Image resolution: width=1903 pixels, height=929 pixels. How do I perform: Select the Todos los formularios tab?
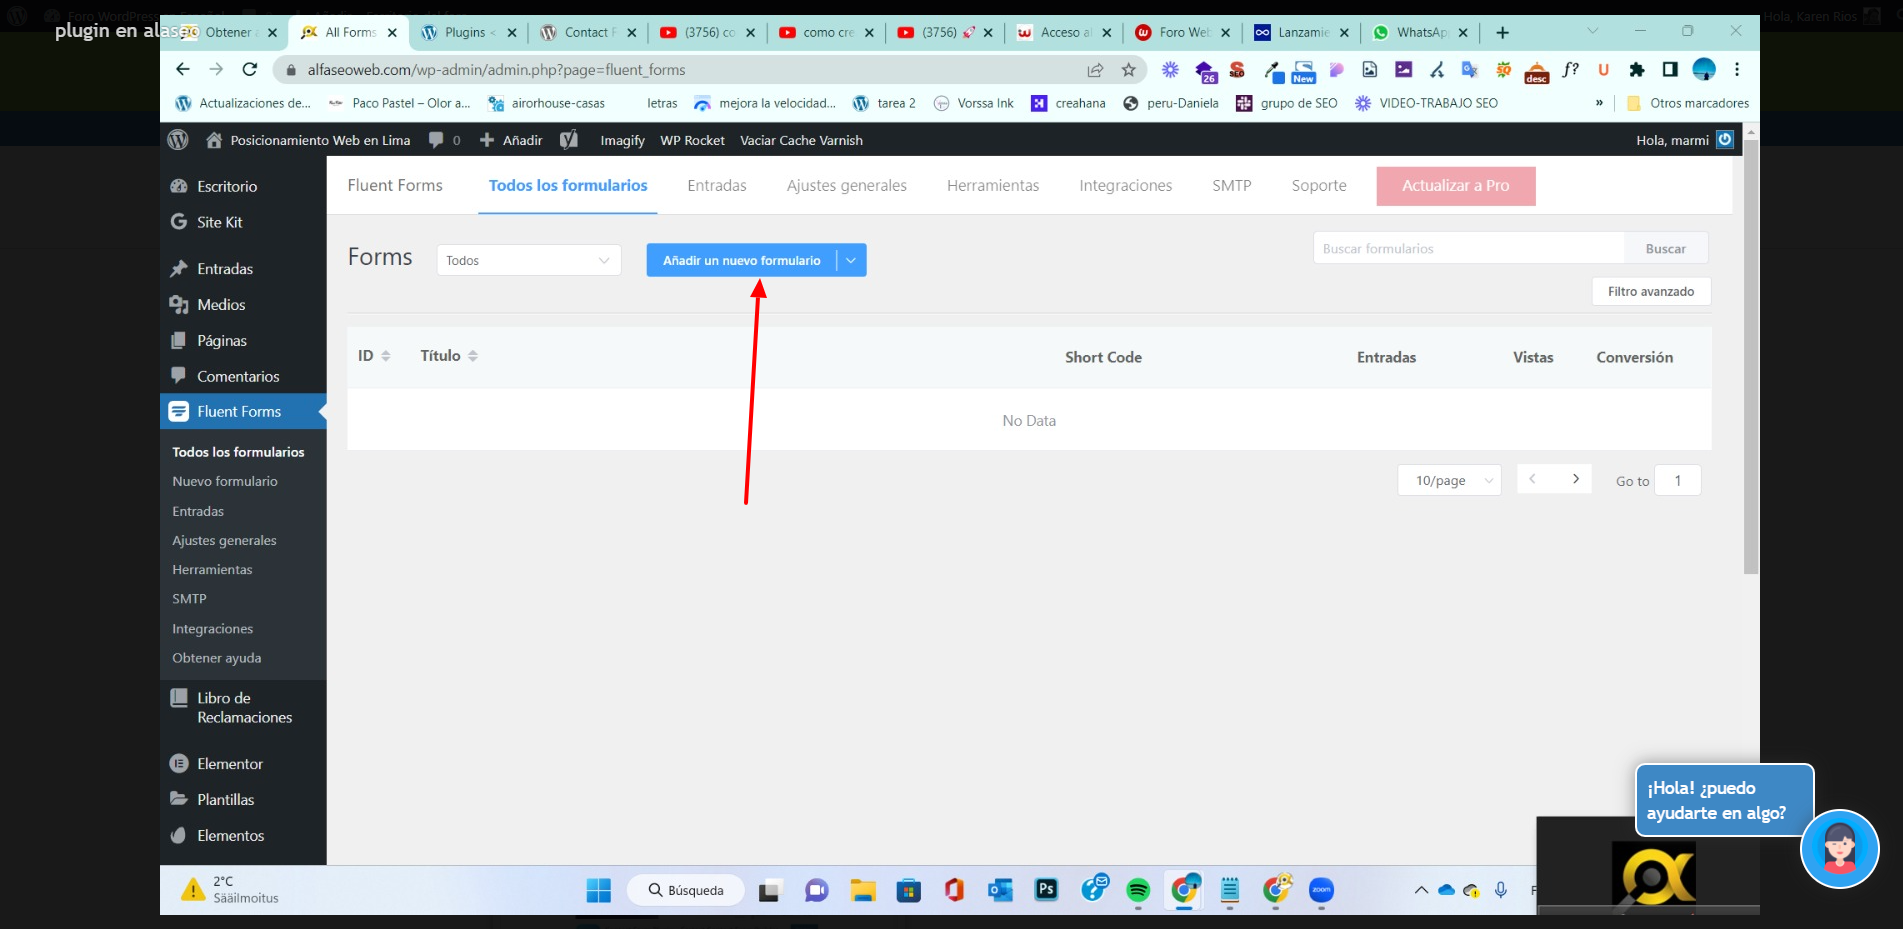(x=568, y=186)
